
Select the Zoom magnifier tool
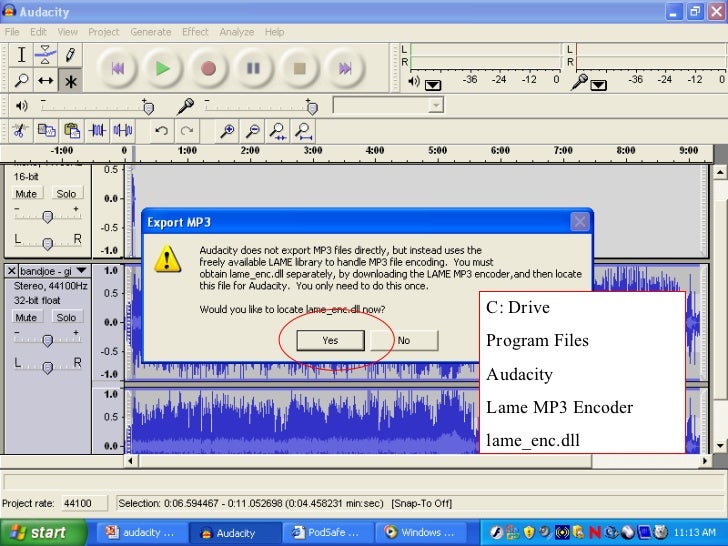click(21, 81)
